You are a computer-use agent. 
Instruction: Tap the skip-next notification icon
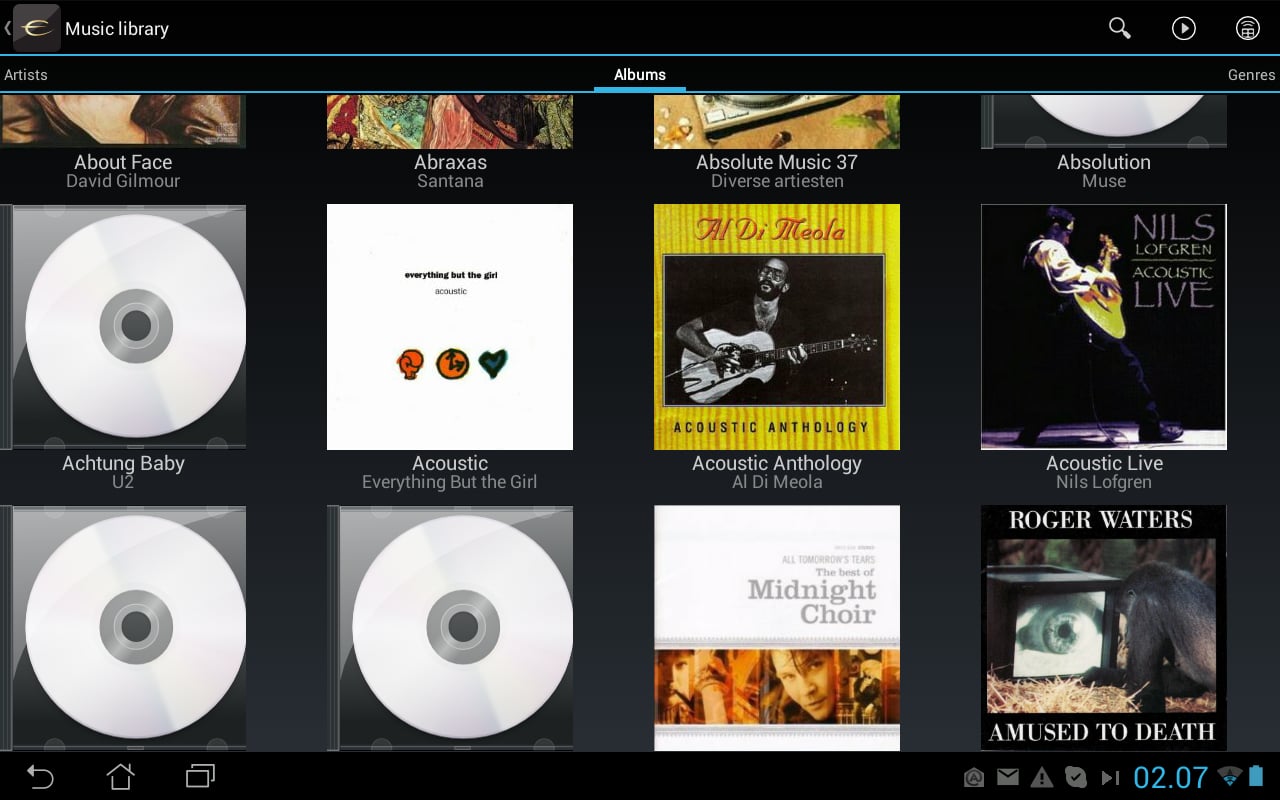click(x=1110, y=777)
